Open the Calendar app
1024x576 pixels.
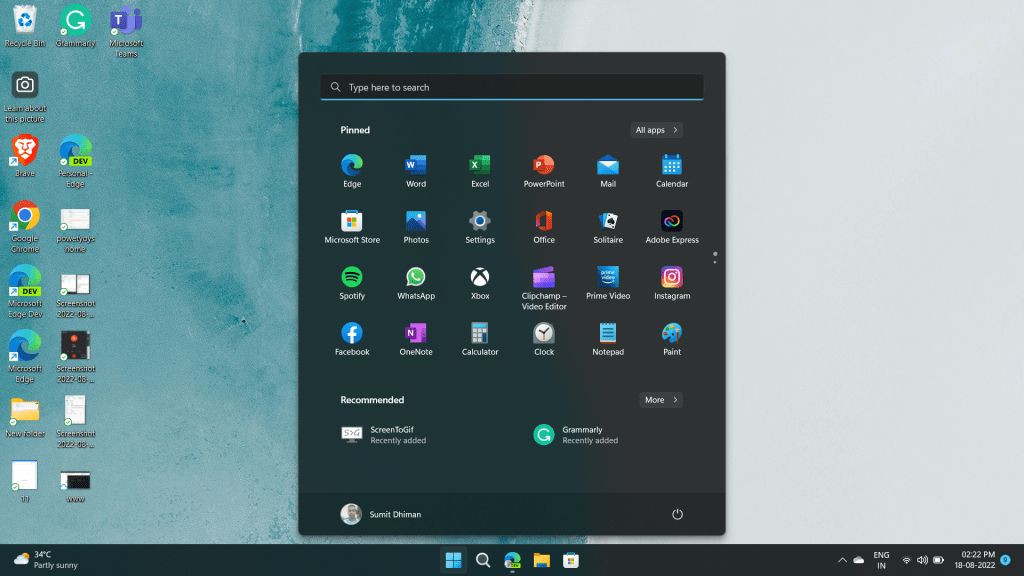tap(672, 171)
